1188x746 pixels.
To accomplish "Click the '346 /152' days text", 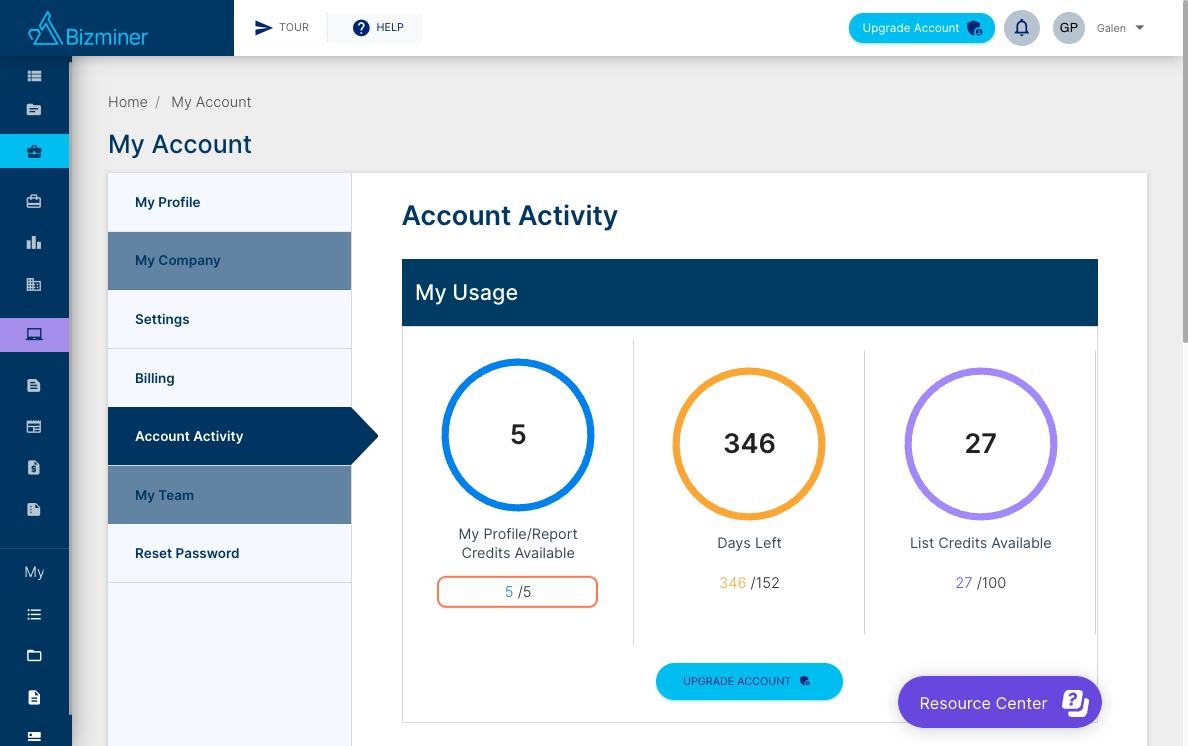I will pos(749,583).
